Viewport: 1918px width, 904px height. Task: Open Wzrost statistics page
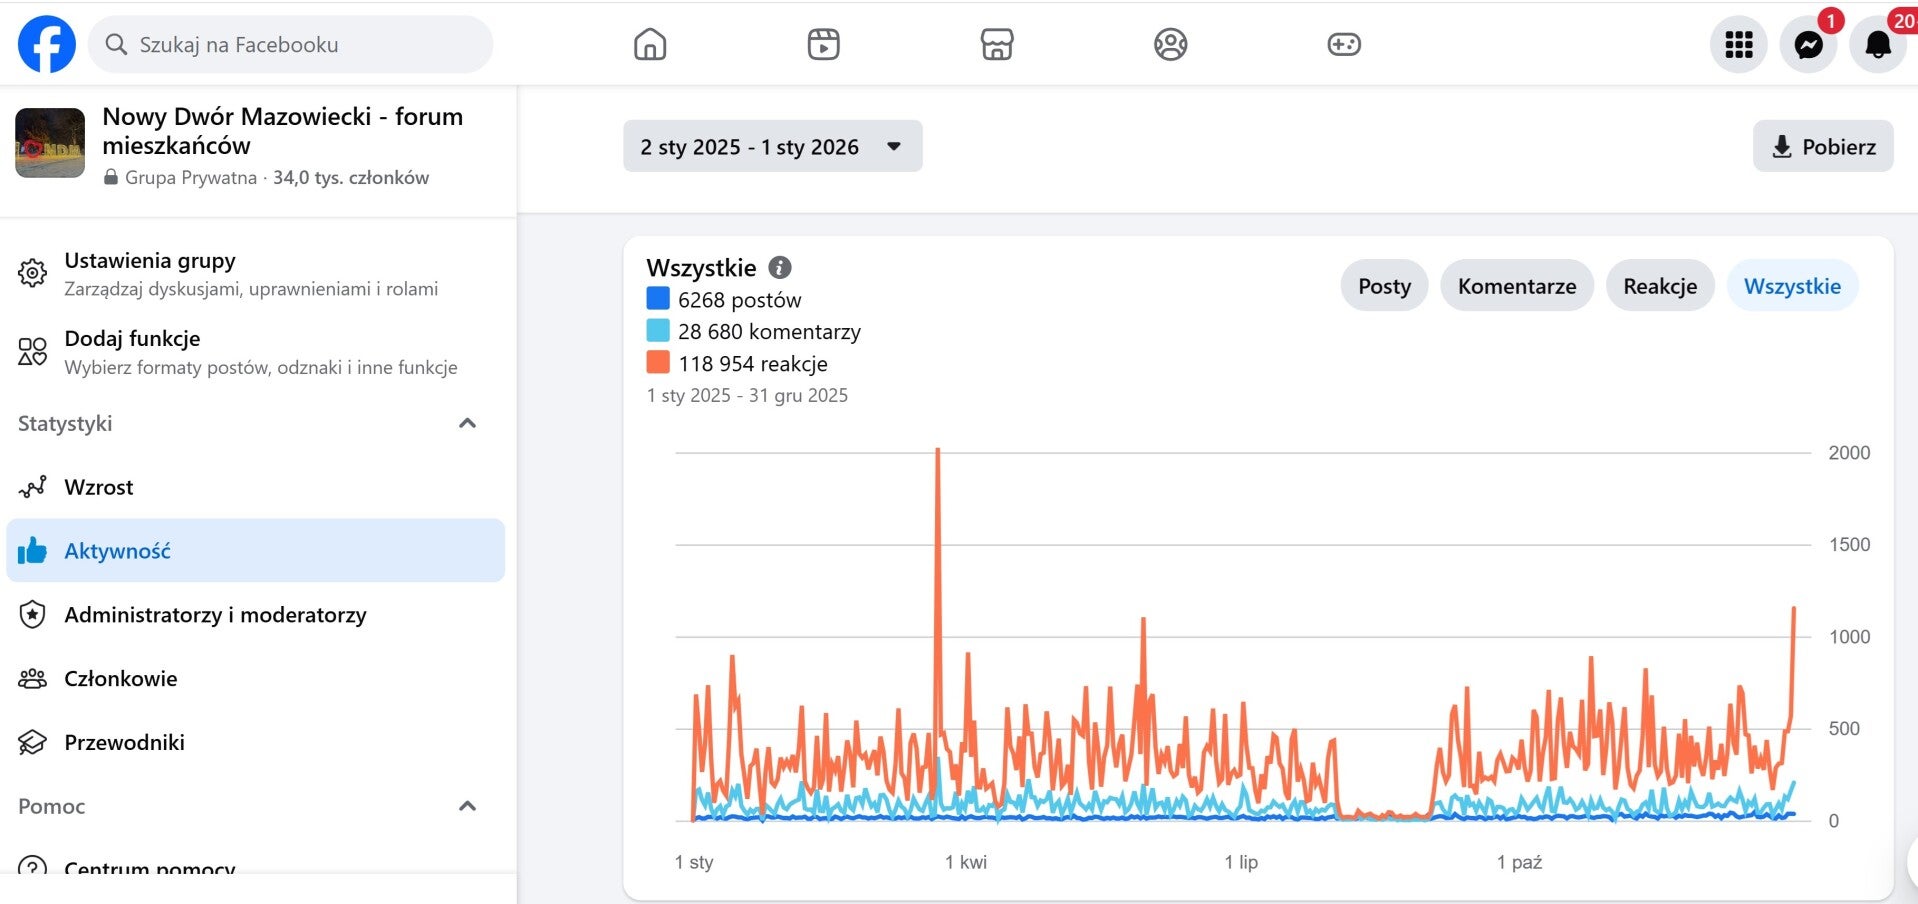(98, 487)
